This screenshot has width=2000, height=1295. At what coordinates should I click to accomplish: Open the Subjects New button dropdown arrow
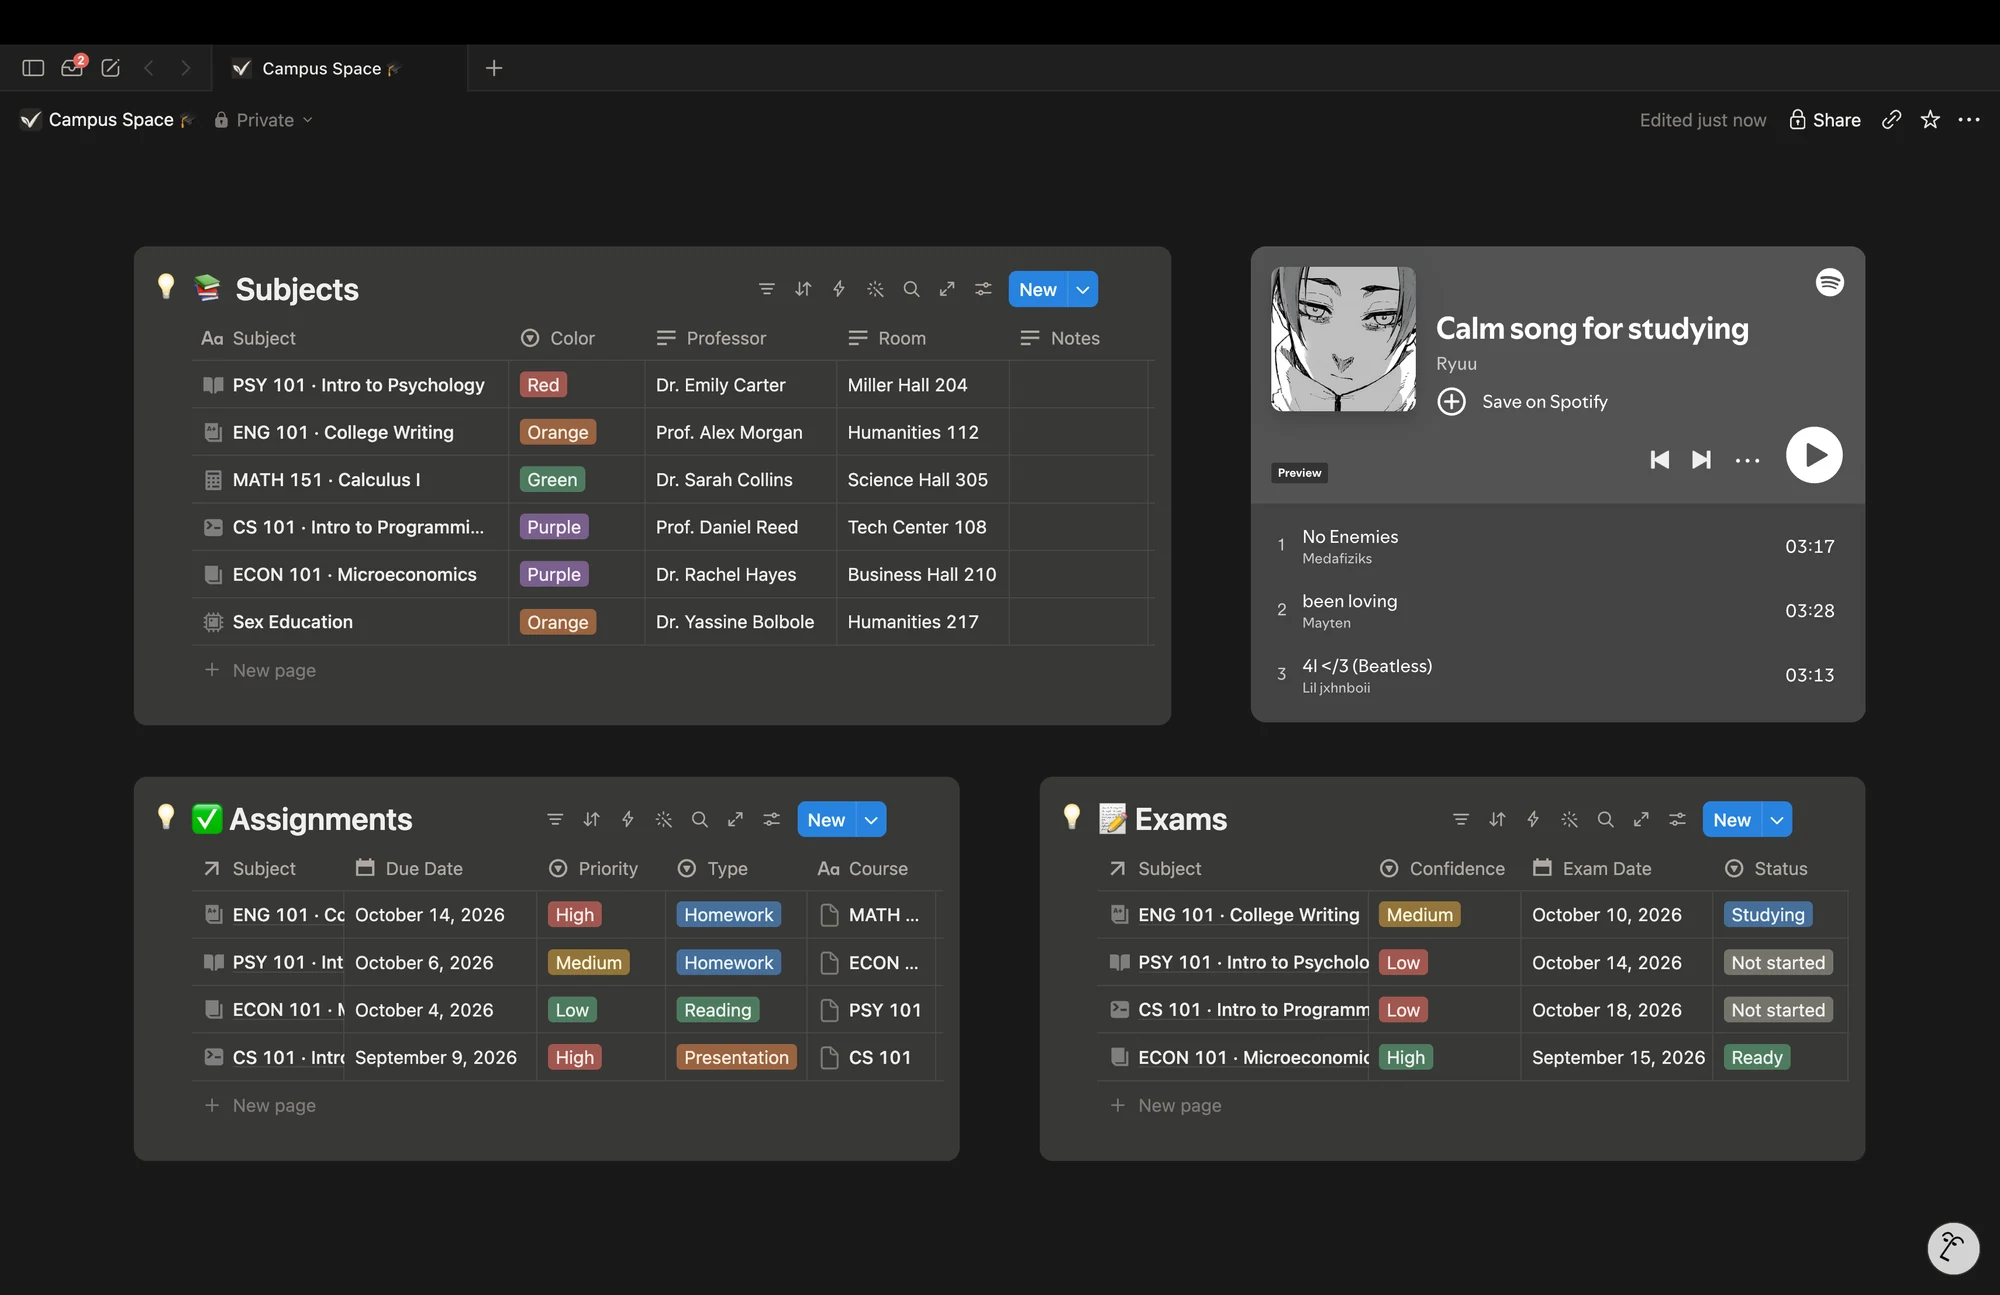(x=1083, y=289)
